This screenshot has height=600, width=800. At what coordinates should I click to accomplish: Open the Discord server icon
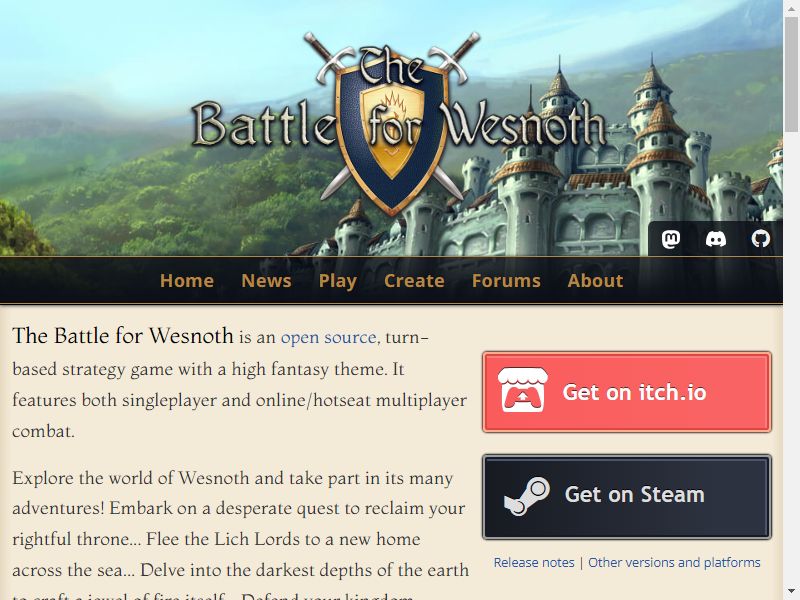(715, 239)
